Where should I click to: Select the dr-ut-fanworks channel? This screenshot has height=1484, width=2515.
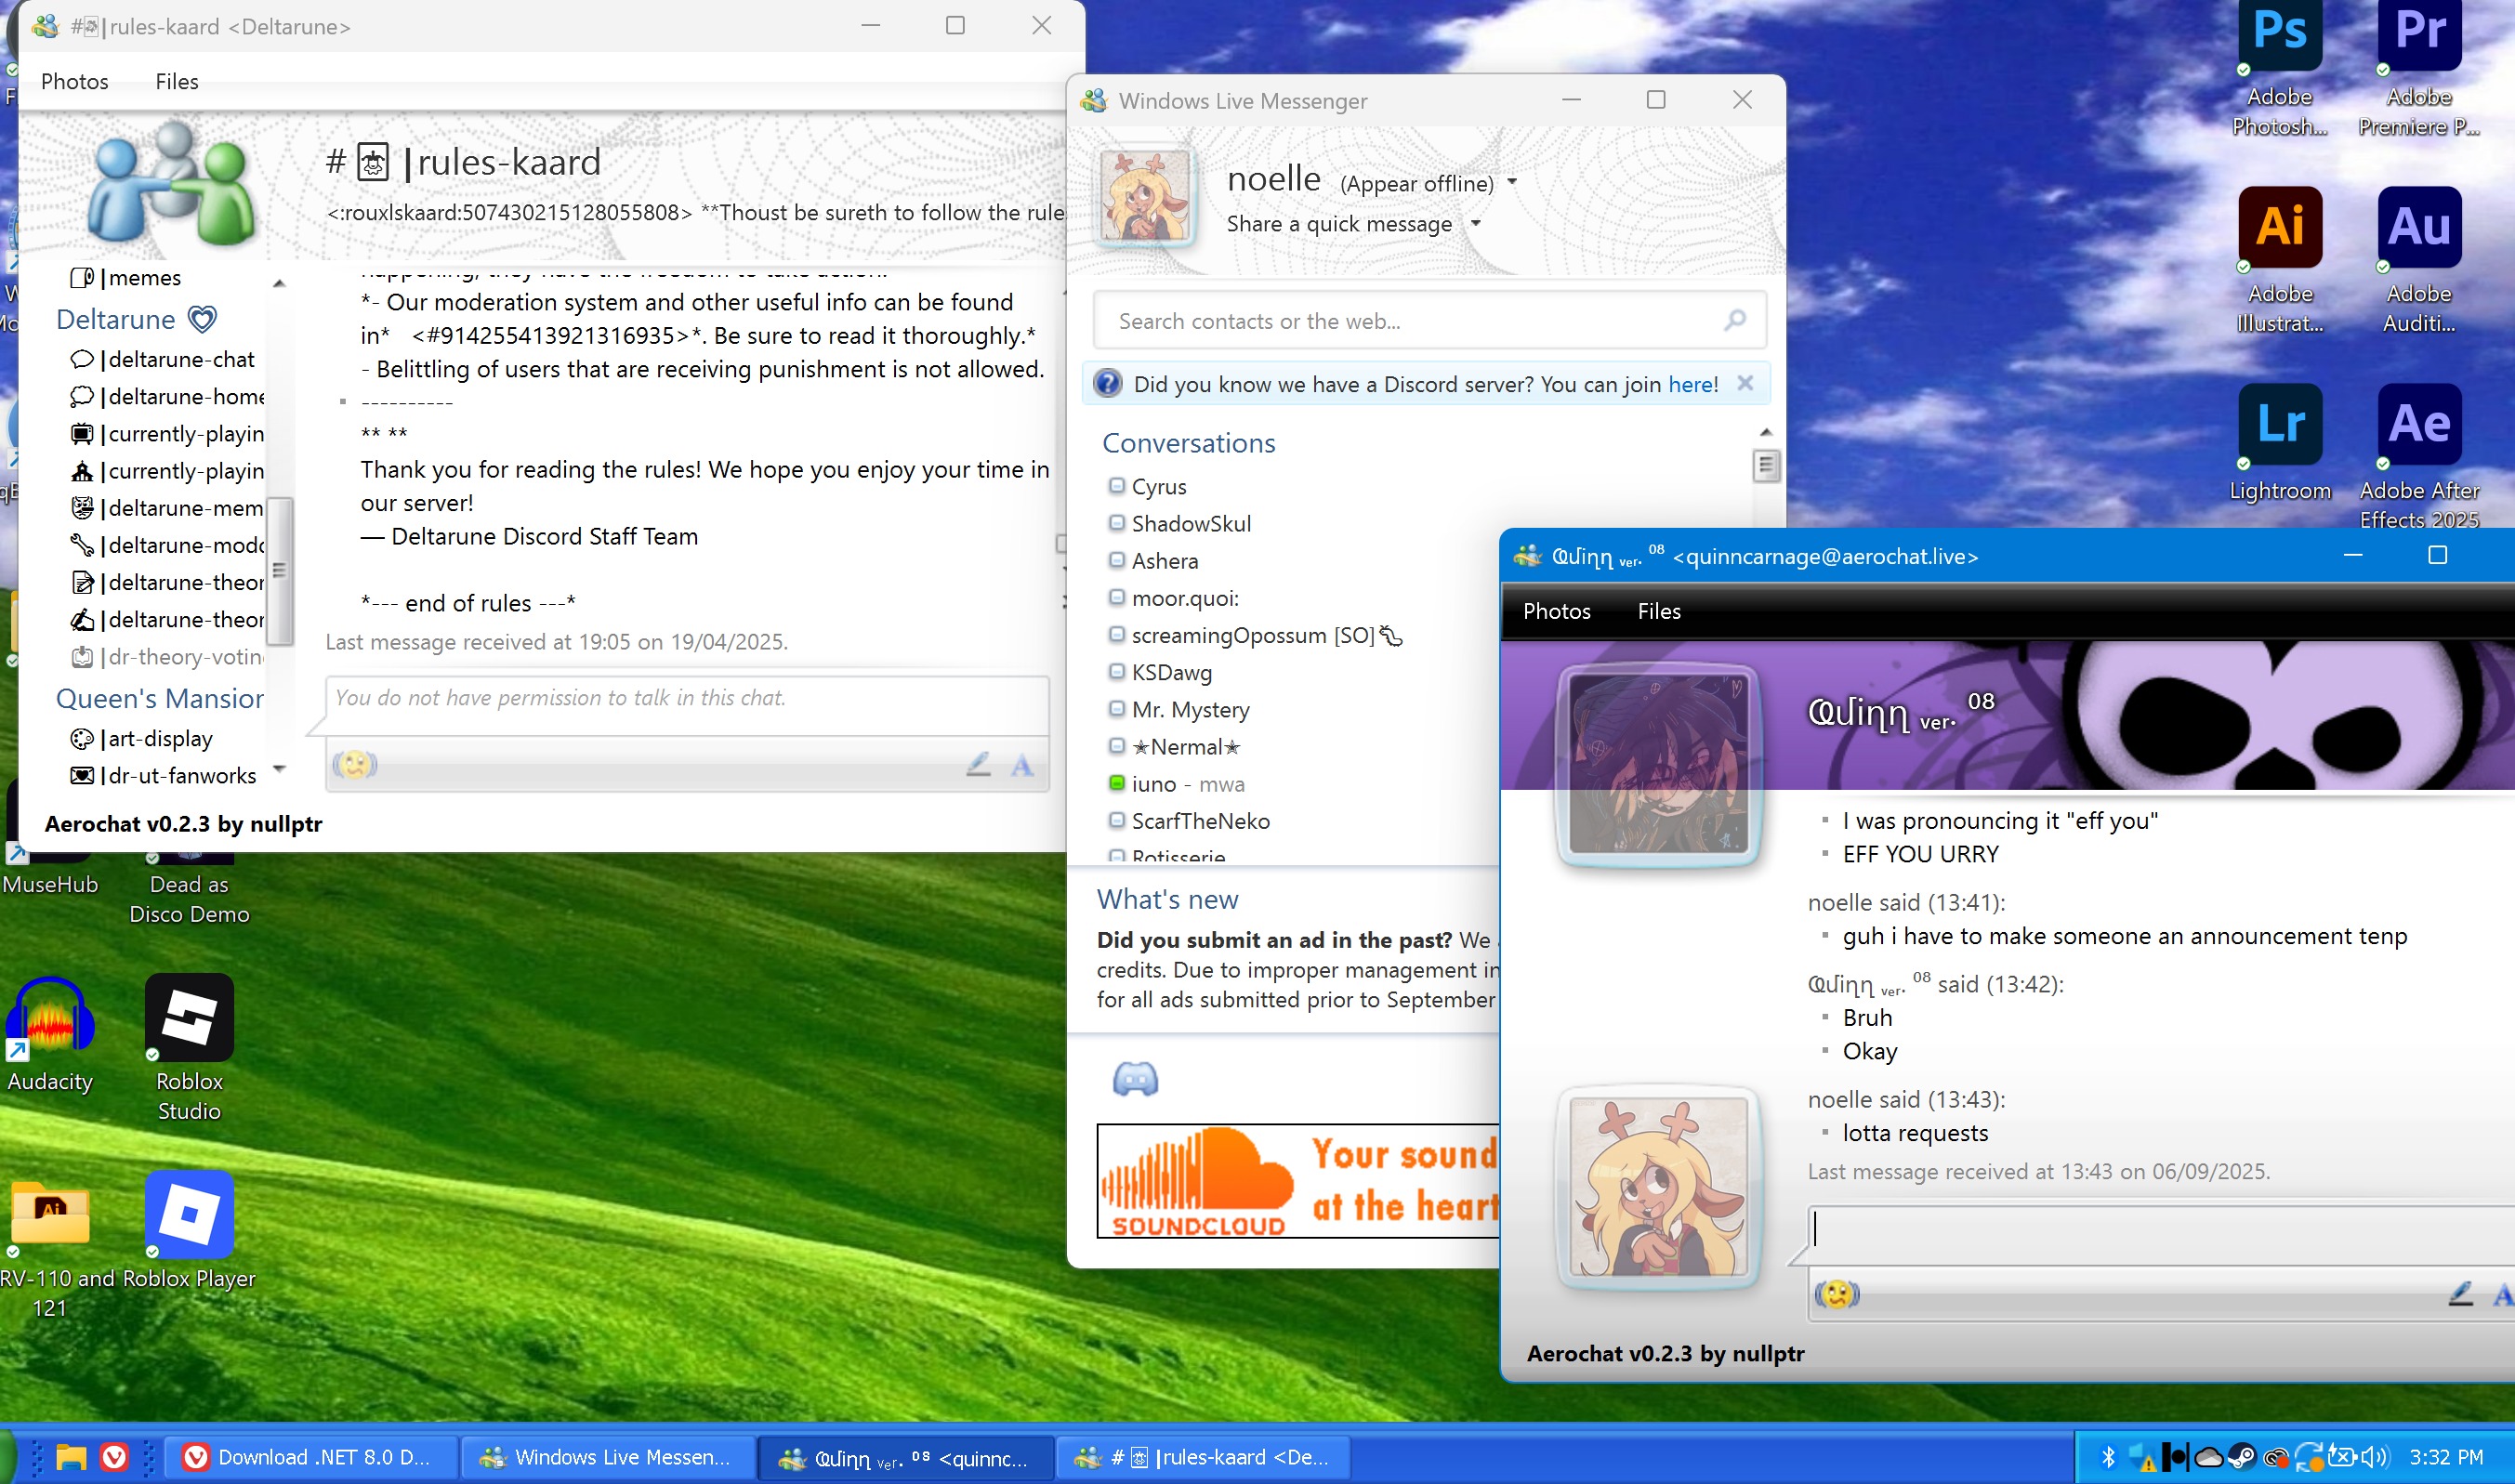(x=162, y=775)
